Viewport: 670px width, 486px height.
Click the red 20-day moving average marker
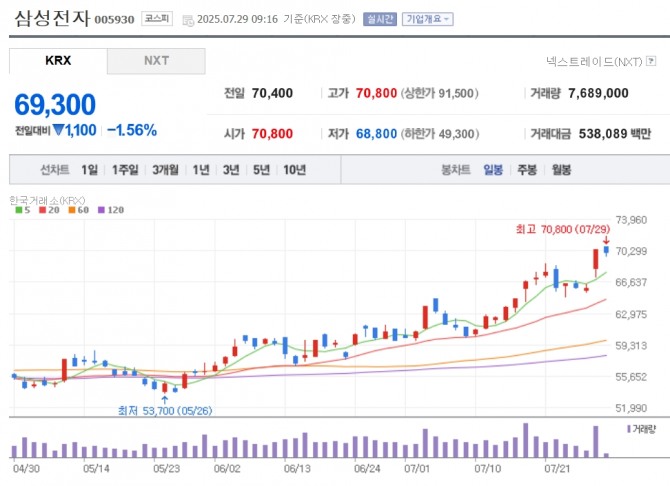pyautogui.click(x=42, y=210)
